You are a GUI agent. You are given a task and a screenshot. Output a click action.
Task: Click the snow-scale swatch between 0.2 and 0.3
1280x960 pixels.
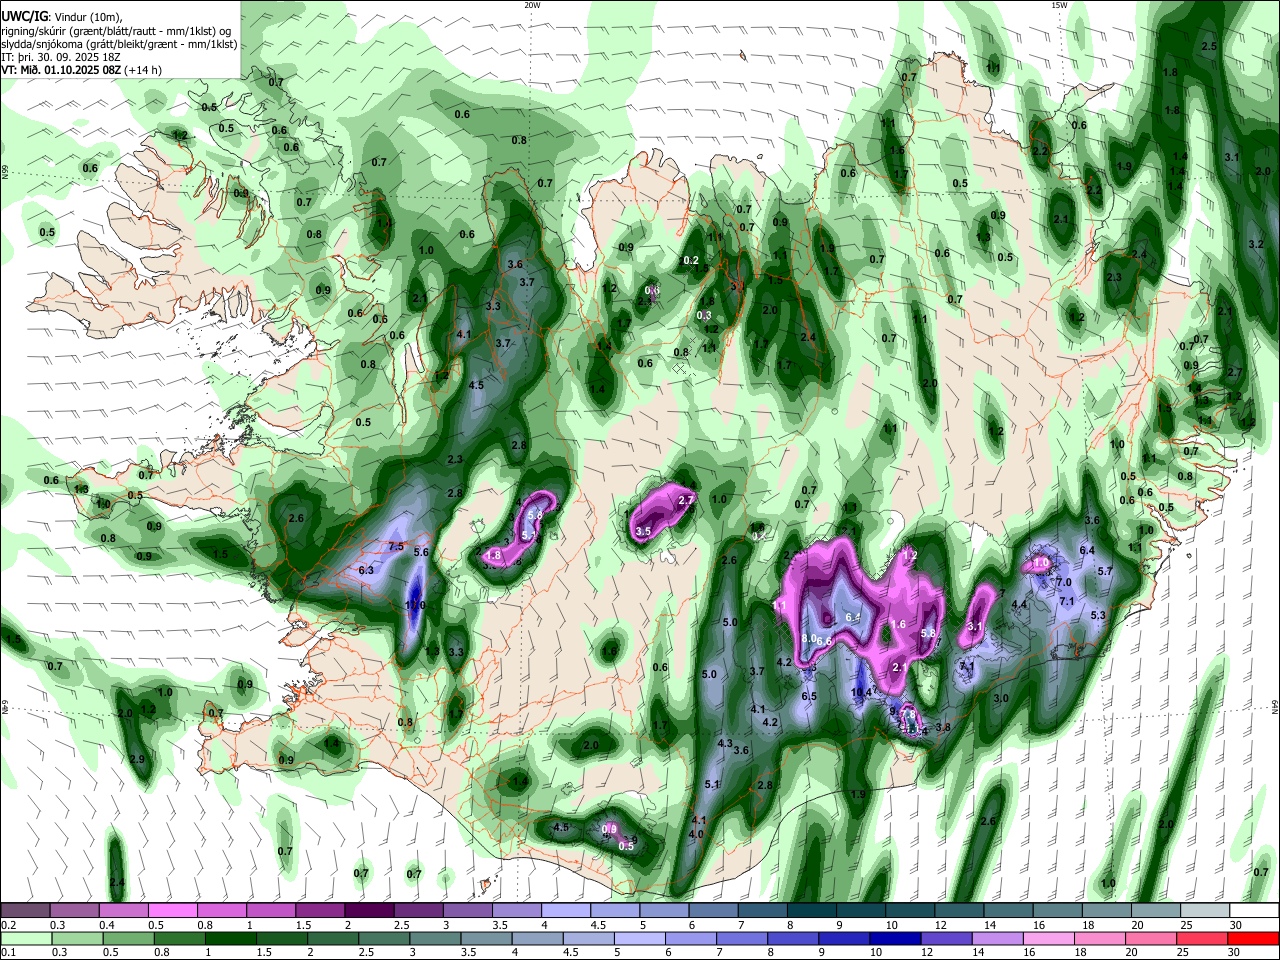[25, 910]
